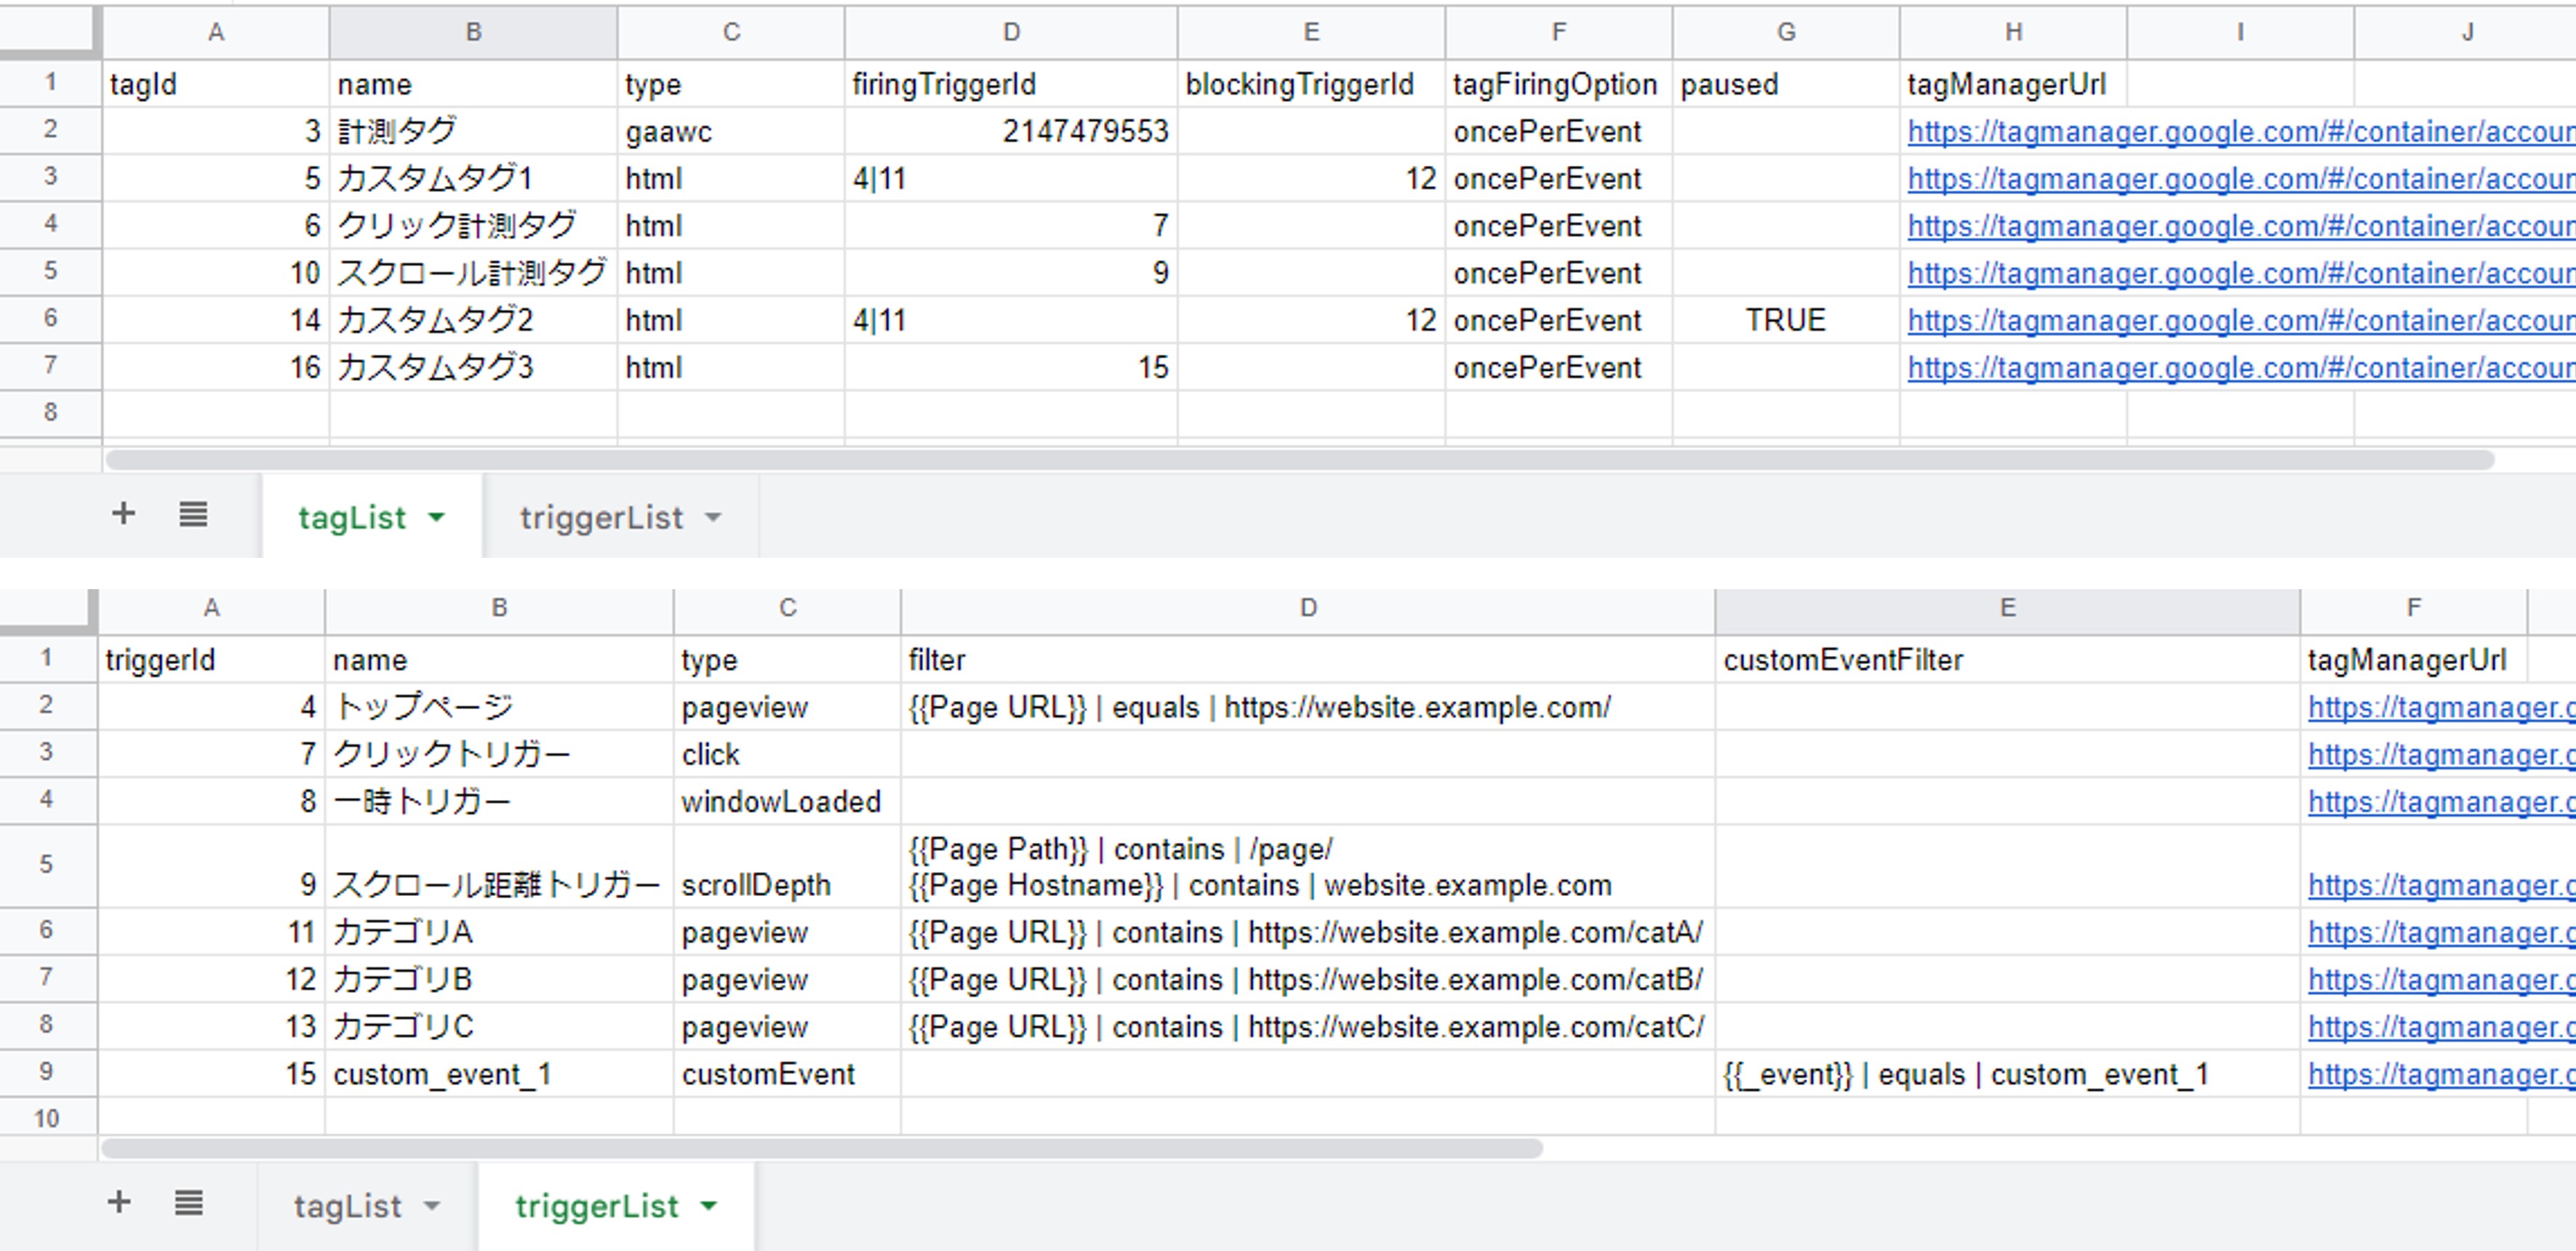Viewport: 2576px width, 1251px height.
Task: Open all-sheets list in the upper spreadsheet
Action: pos(193,514)
